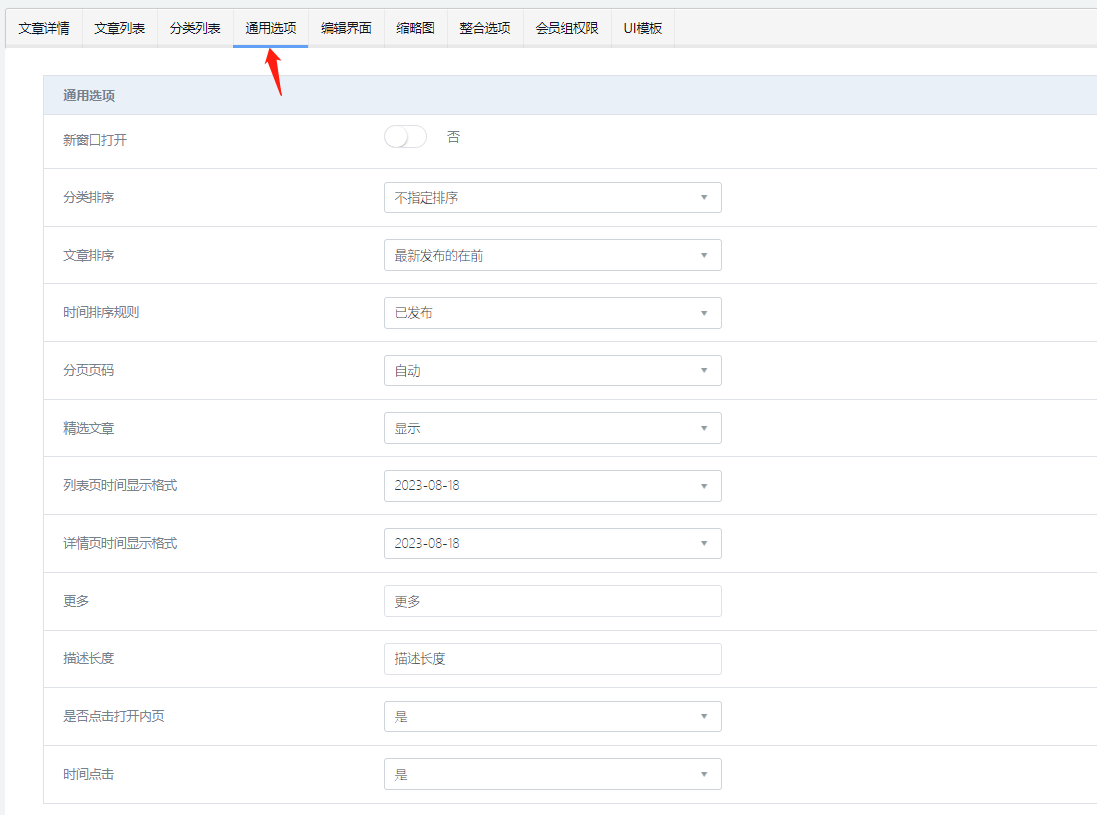Open the 时间排序规则 dropdown
This screenshot has width=1097, height=815.
(x=552, y=313)
